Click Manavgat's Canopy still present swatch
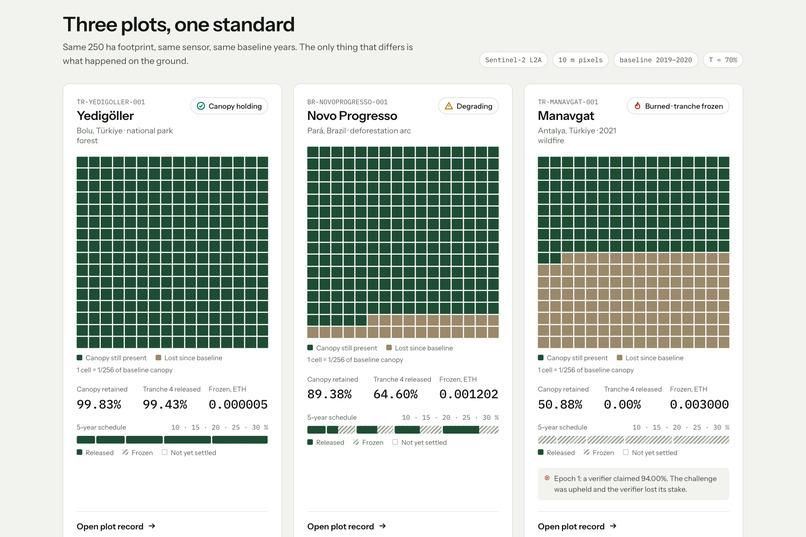The image size is (806, 537). 541,358
